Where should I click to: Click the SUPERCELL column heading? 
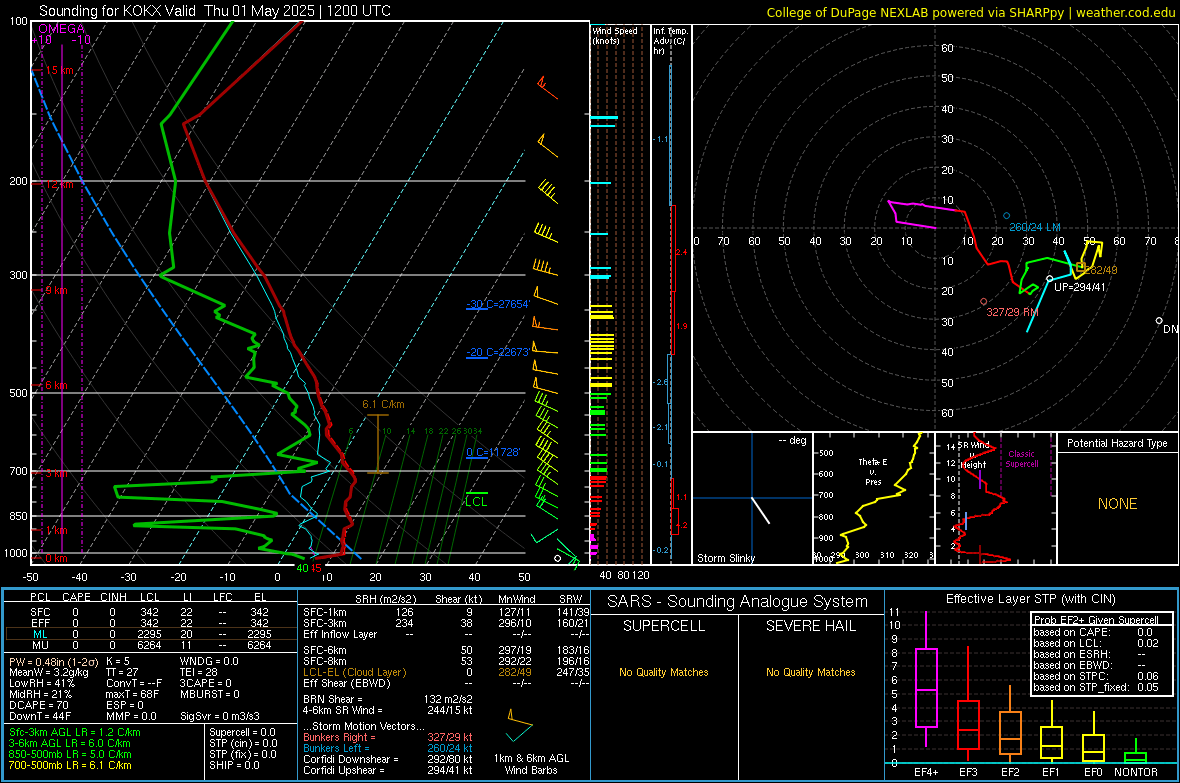tap(664, 626)
